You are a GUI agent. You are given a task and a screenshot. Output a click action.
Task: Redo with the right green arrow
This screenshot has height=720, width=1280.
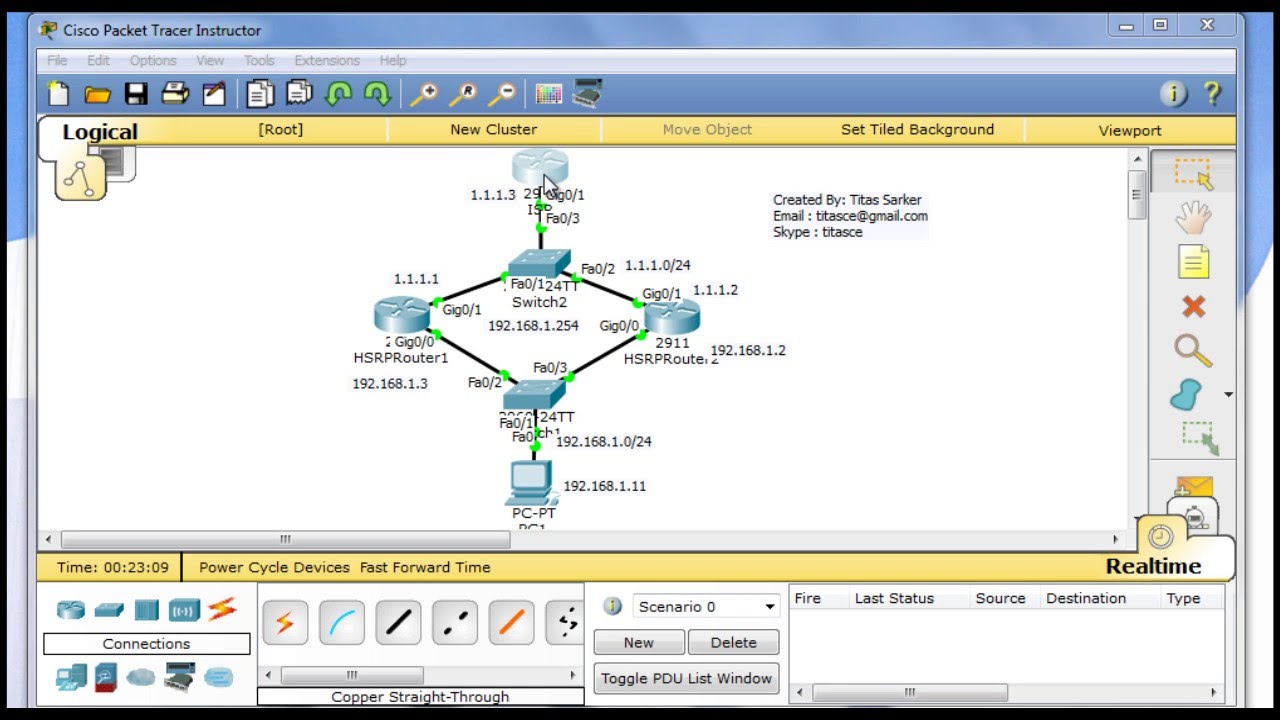click(377, 94)
